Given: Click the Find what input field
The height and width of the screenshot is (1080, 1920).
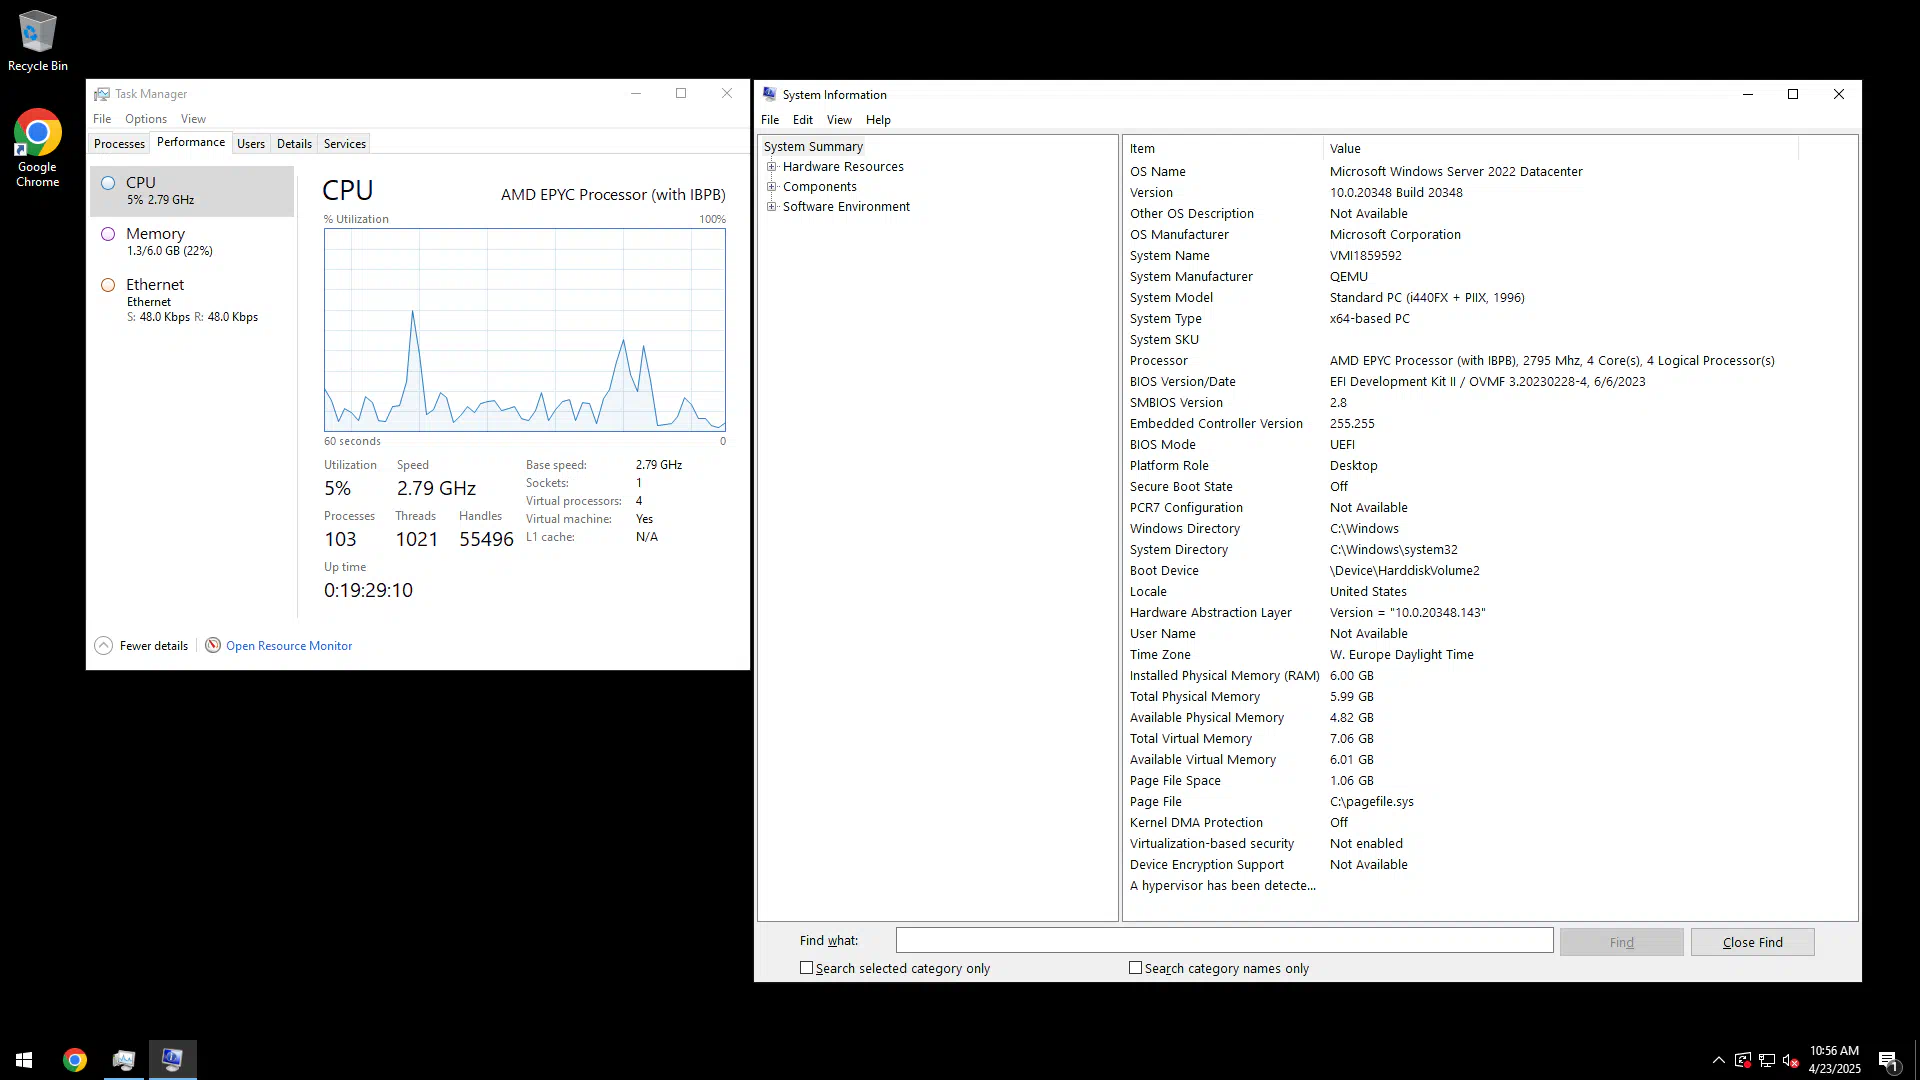Looking at the screenshot, I should pyautogui.click(x=1224, y=941).
